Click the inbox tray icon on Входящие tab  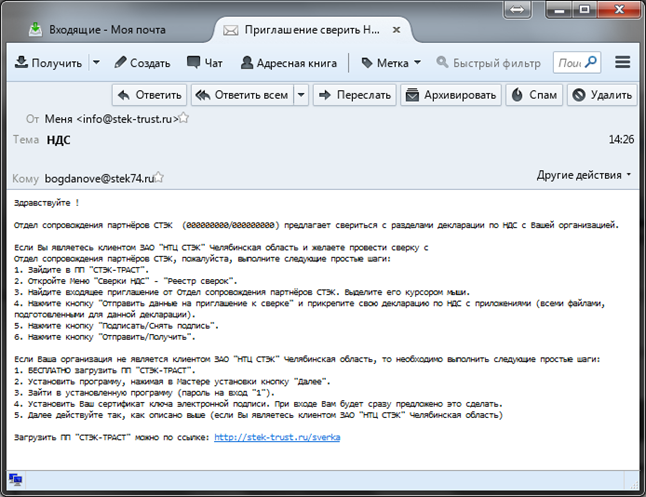coord(36,29)
